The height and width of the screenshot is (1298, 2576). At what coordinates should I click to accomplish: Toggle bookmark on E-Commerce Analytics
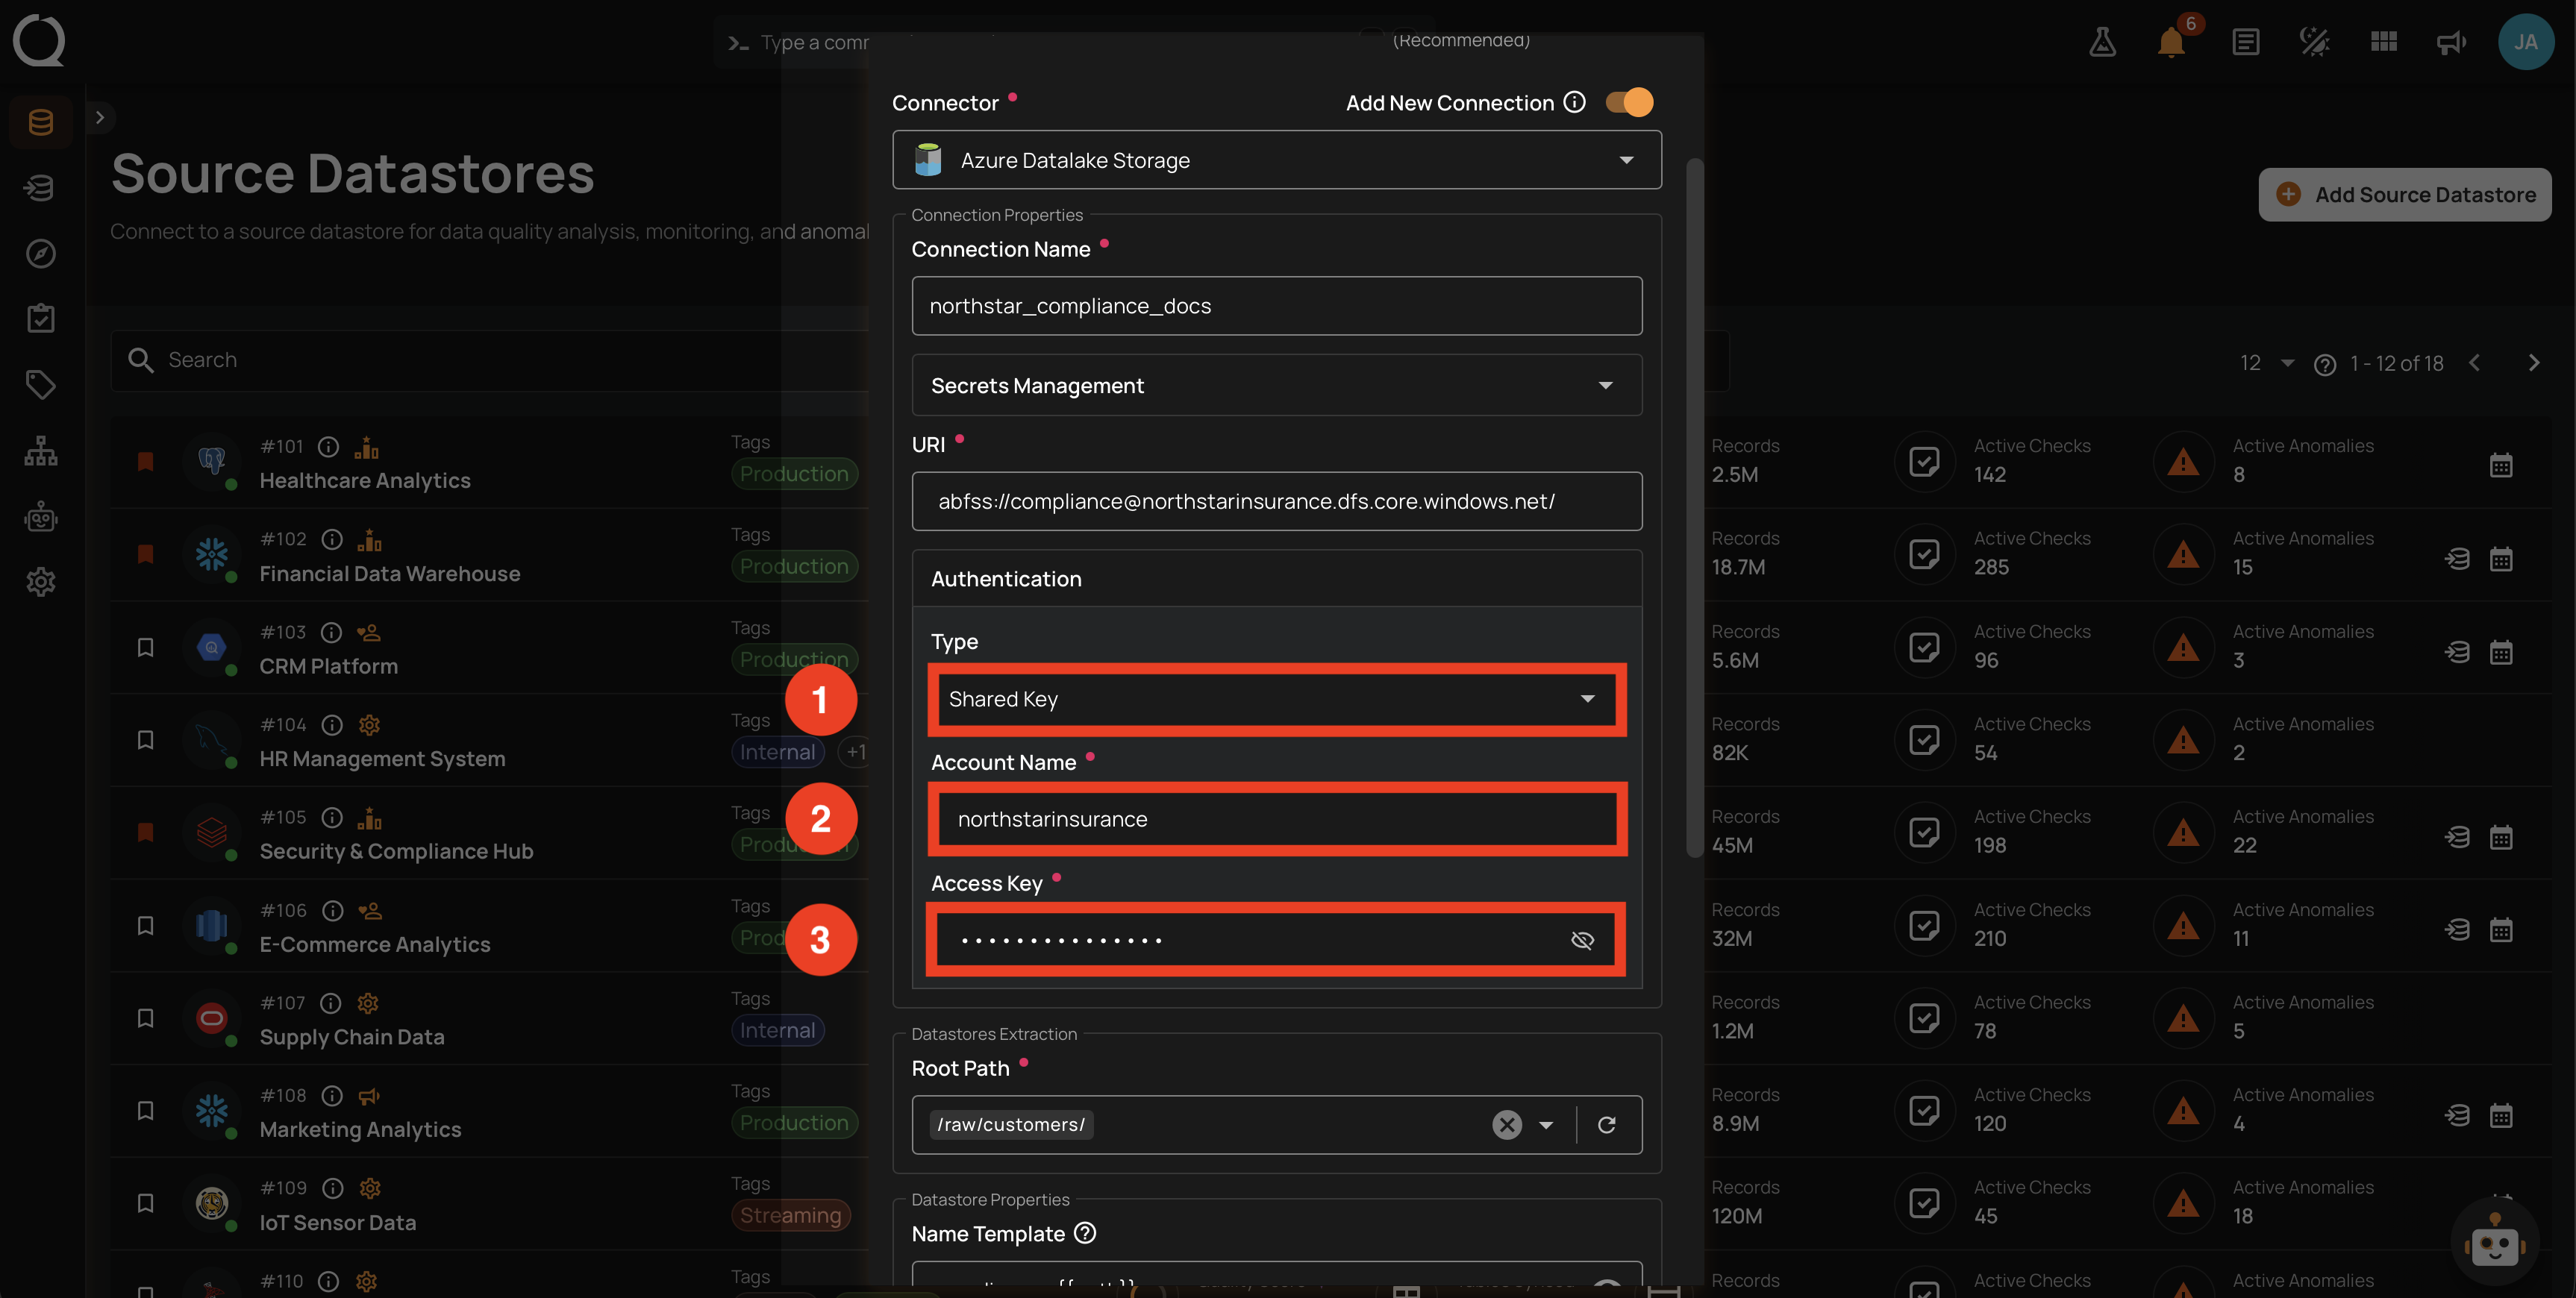point(145,925)
